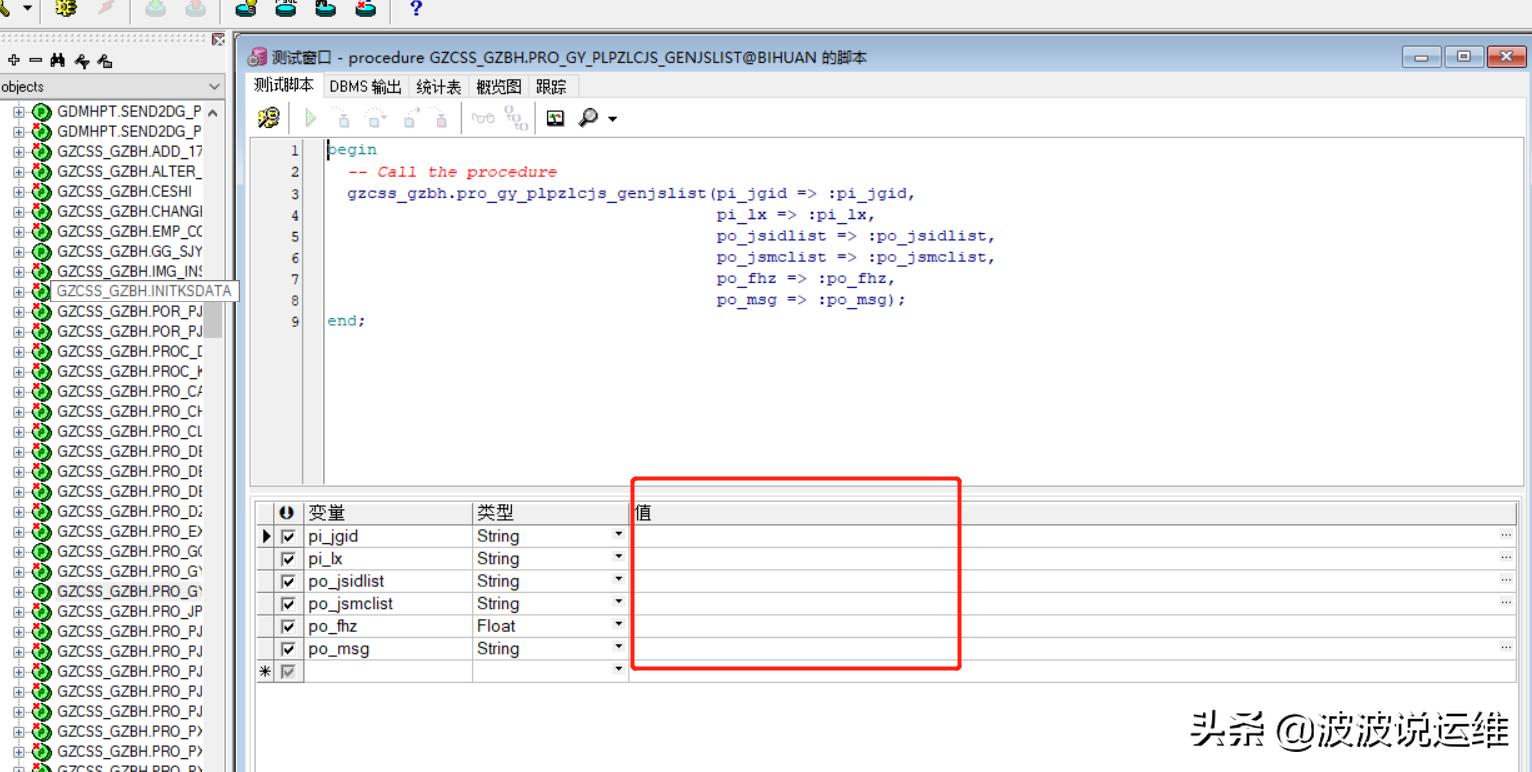1532x772 pixels.
Task: Switch to the 跟踪 tab
Action: click(550, 86)
